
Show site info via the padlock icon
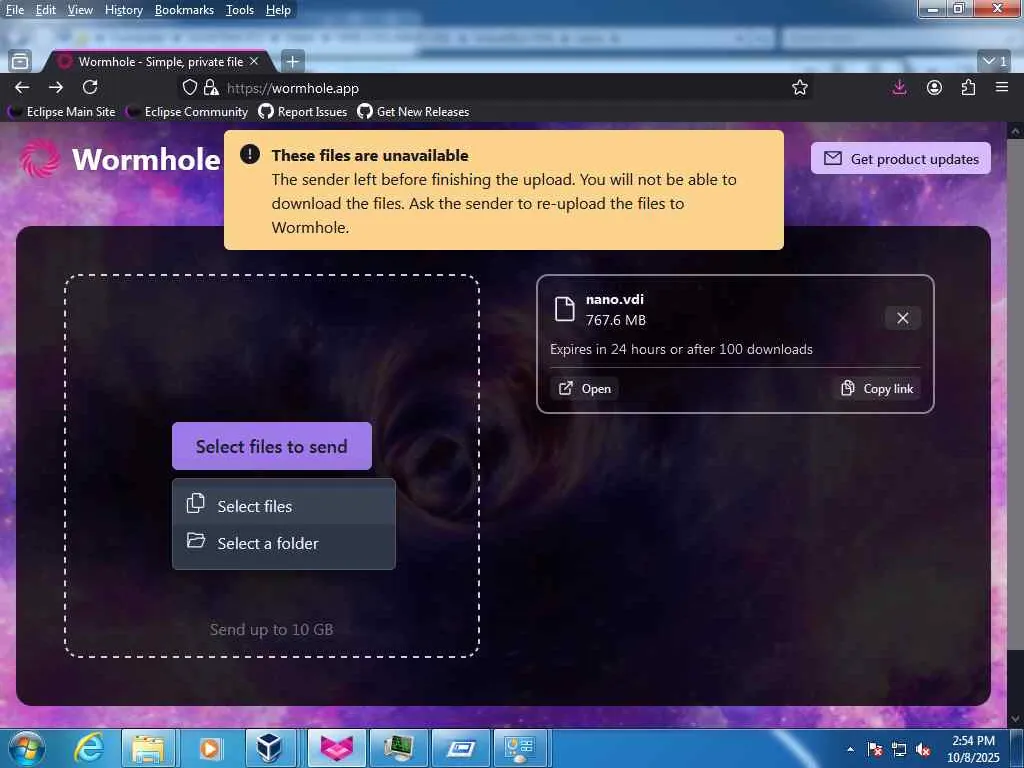click(x=210, y=88)
